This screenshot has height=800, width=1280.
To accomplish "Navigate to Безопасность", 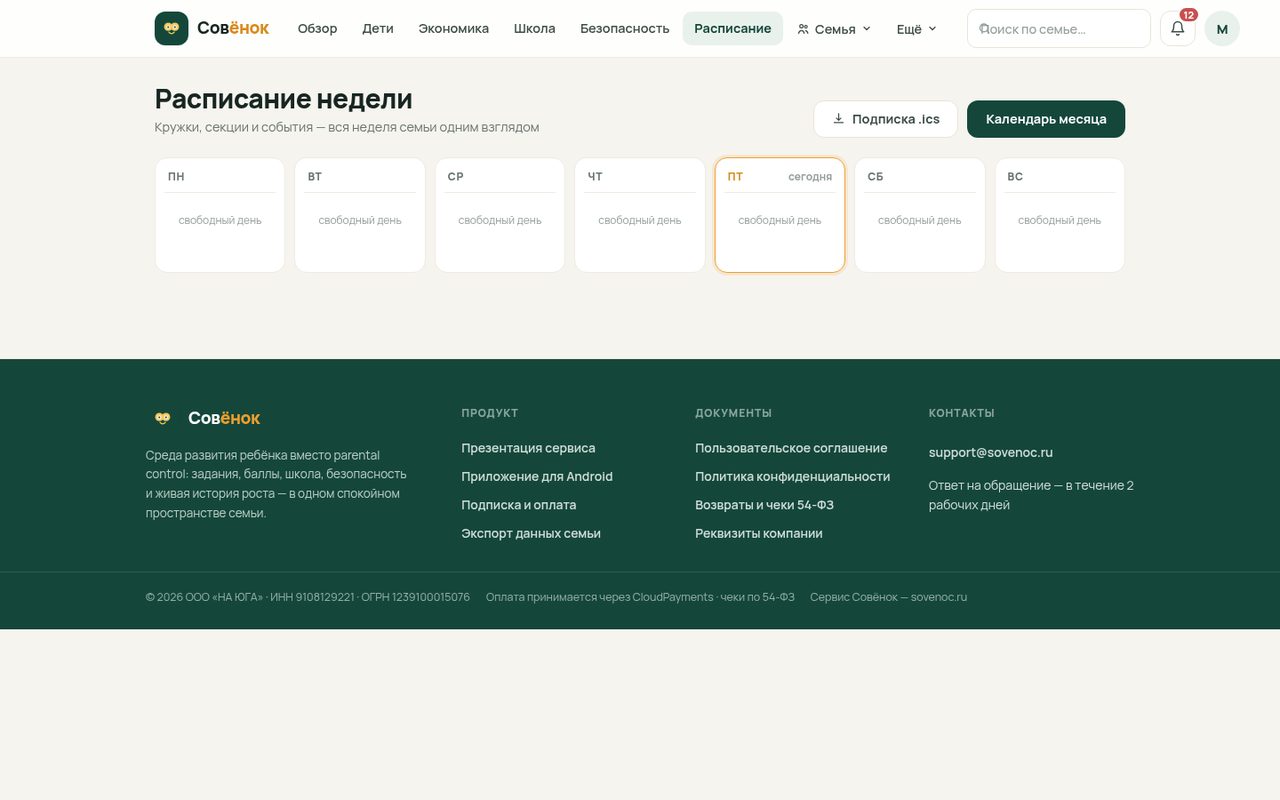I will (625, 29).
